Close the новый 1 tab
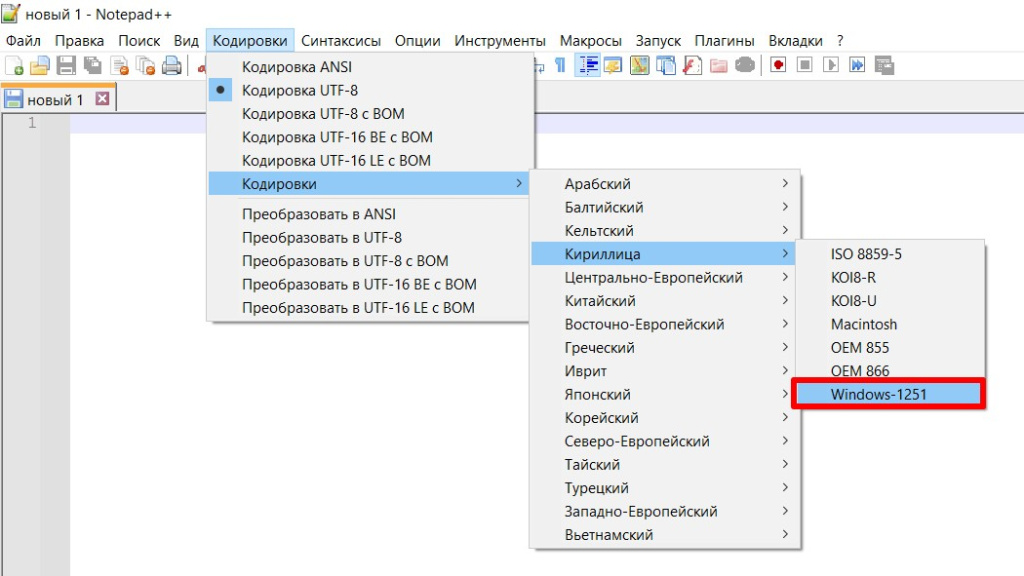The image size is (1024, 576). point(101,99)
